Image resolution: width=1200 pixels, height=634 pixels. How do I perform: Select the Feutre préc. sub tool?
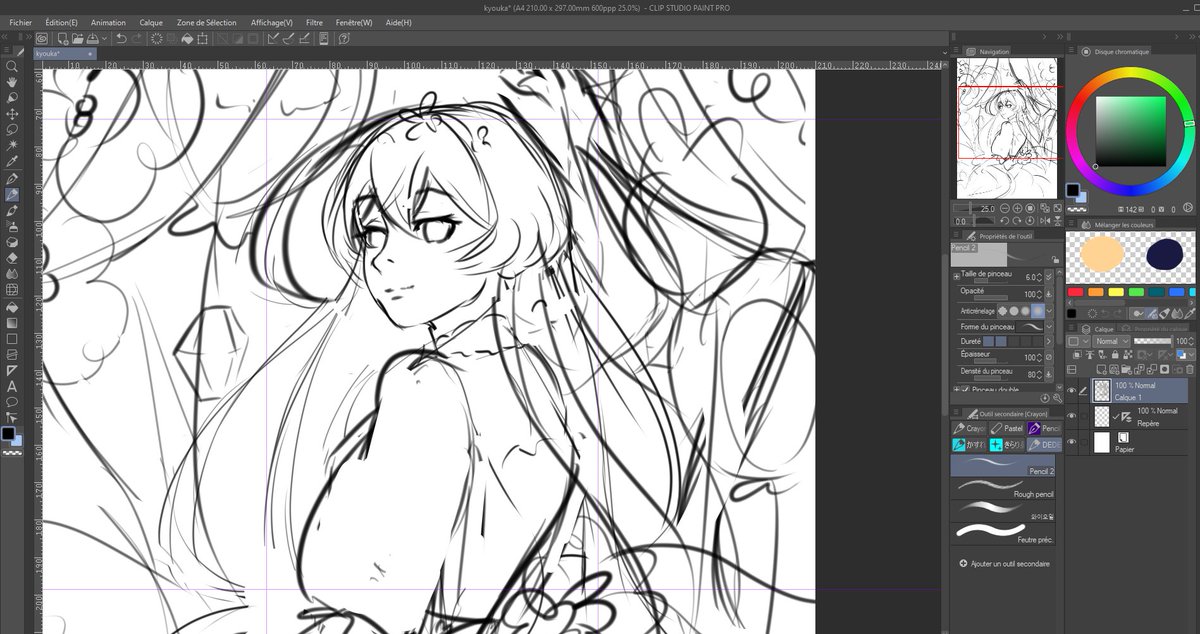click(x=1003, y=532)
